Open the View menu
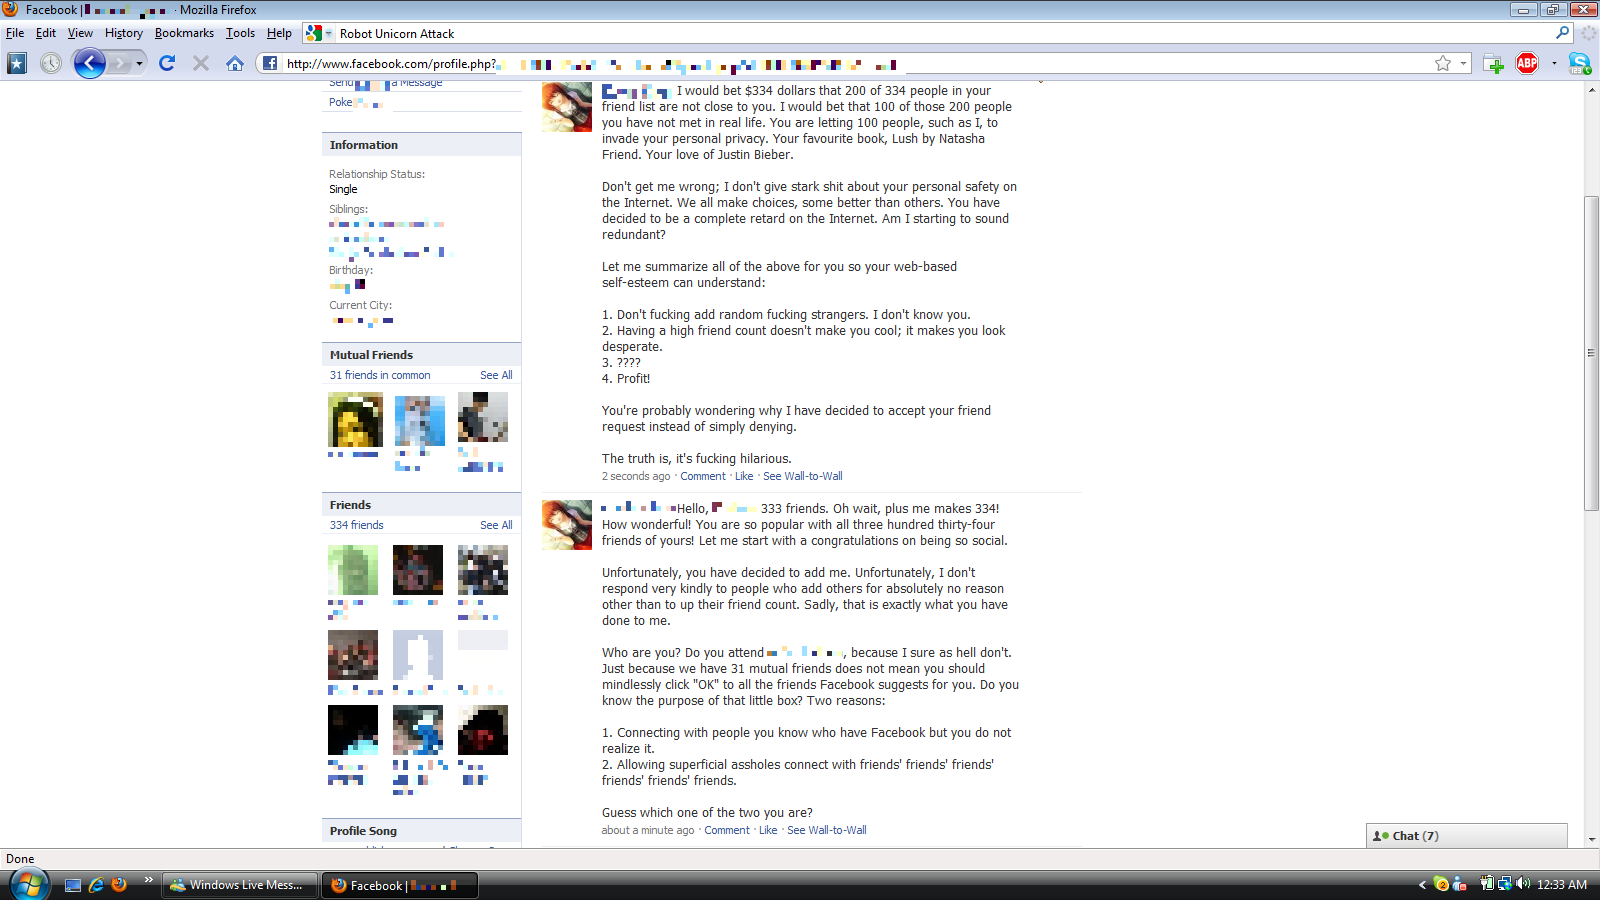Screen dimensions: 1600x900 coord(80,33)
